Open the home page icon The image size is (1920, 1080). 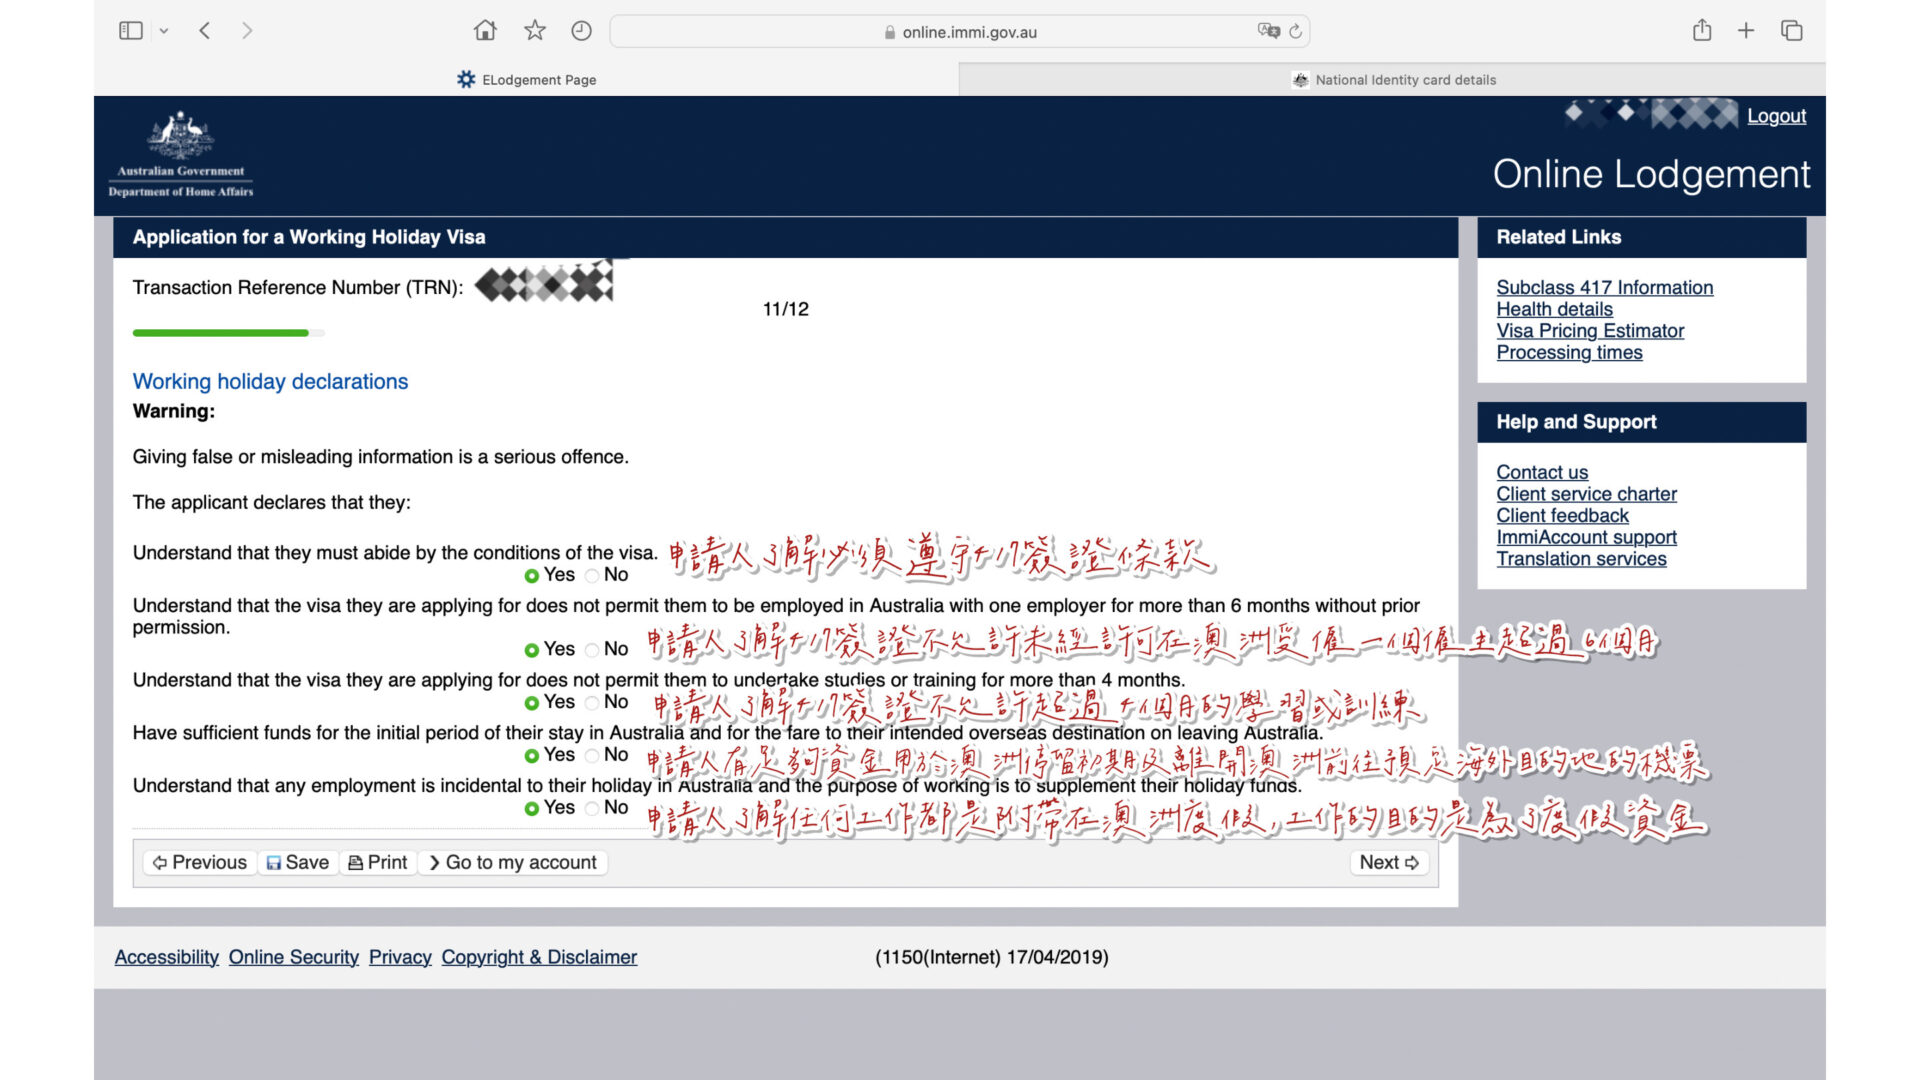(485, 31)
